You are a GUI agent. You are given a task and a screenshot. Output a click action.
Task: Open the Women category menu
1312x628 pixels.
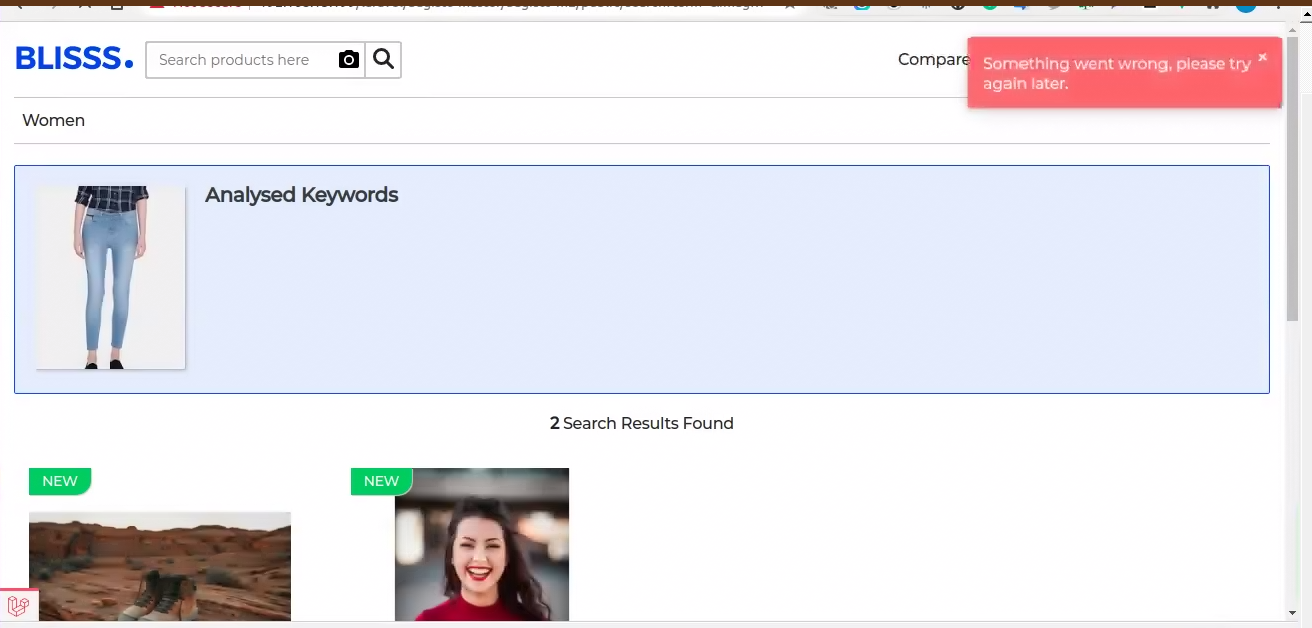click(54, 120)
